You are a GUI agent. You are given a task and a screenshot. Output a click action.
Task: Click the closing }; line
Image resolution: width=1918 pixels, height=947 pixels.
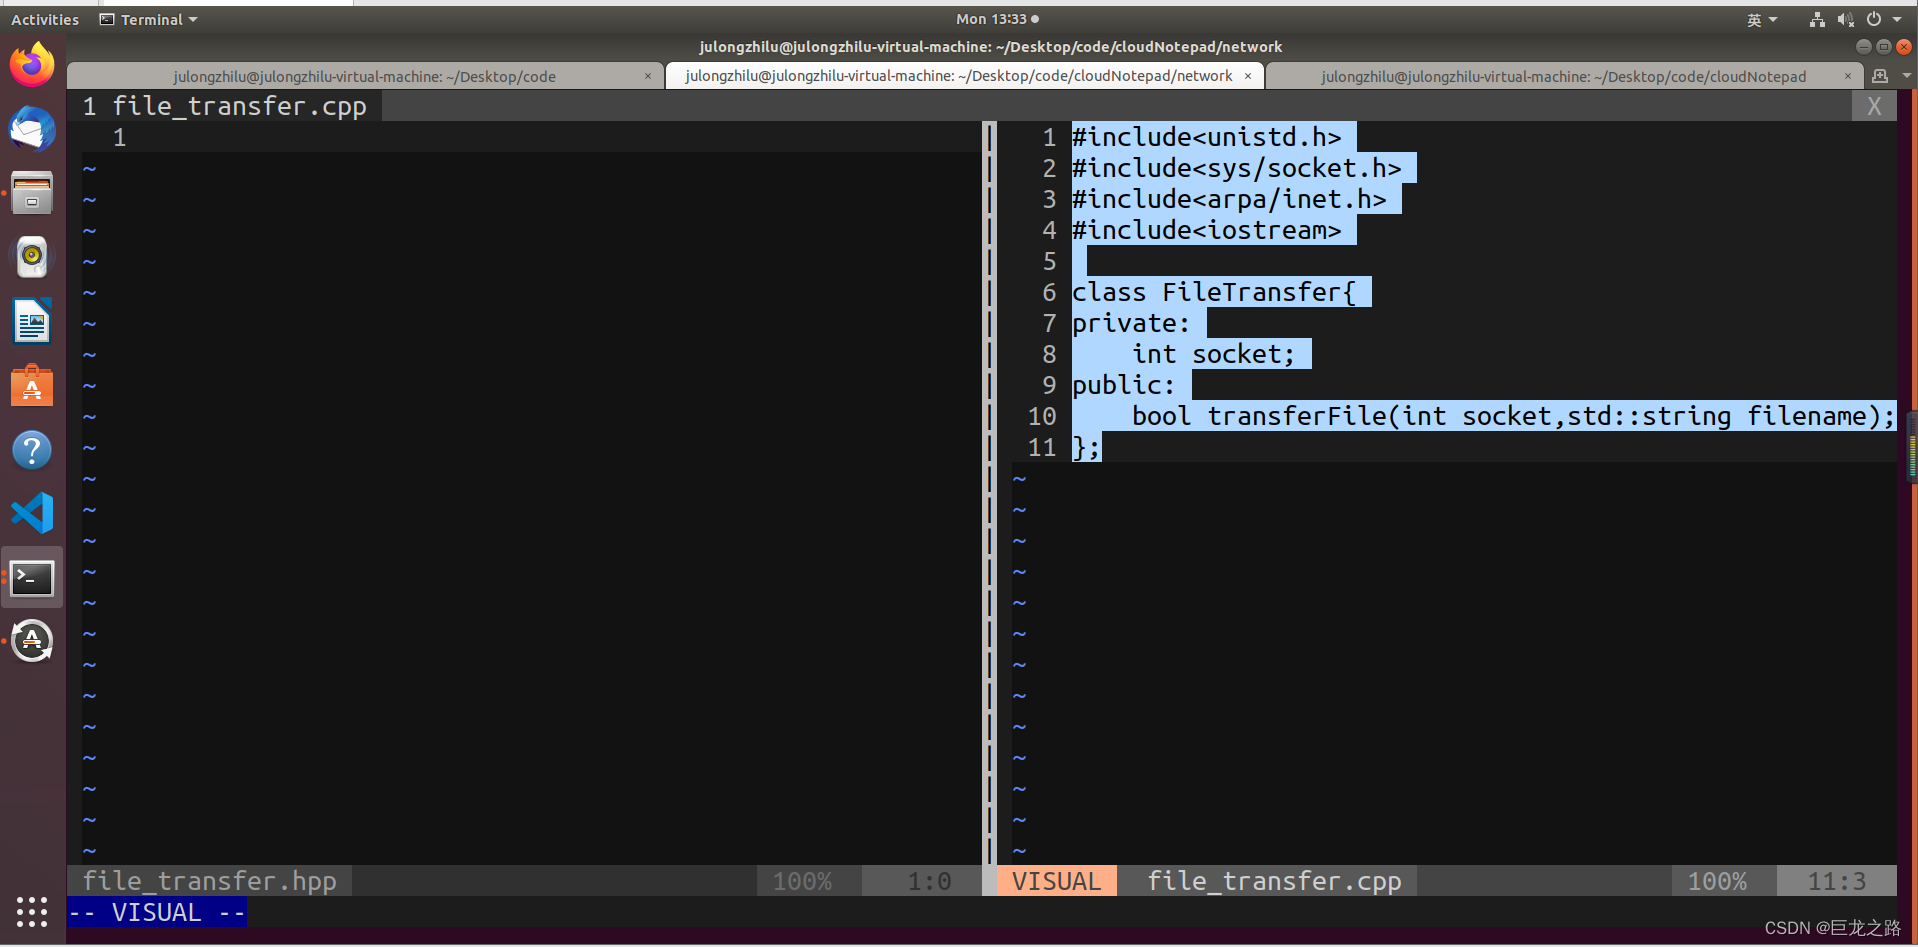tap(1086, 447)
